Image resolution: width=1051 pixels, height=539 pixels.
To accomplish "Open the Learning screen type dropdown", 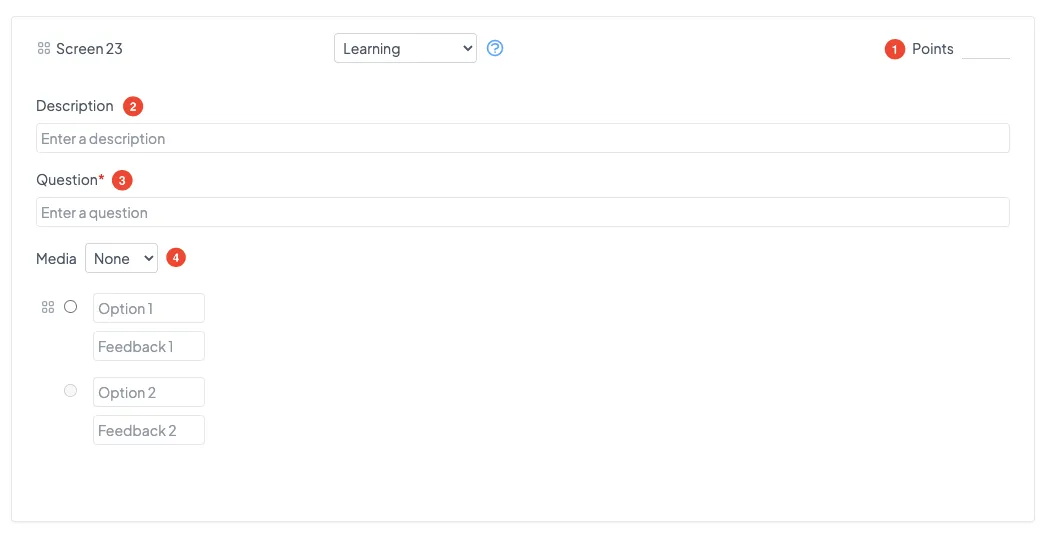I will point(406,48).
